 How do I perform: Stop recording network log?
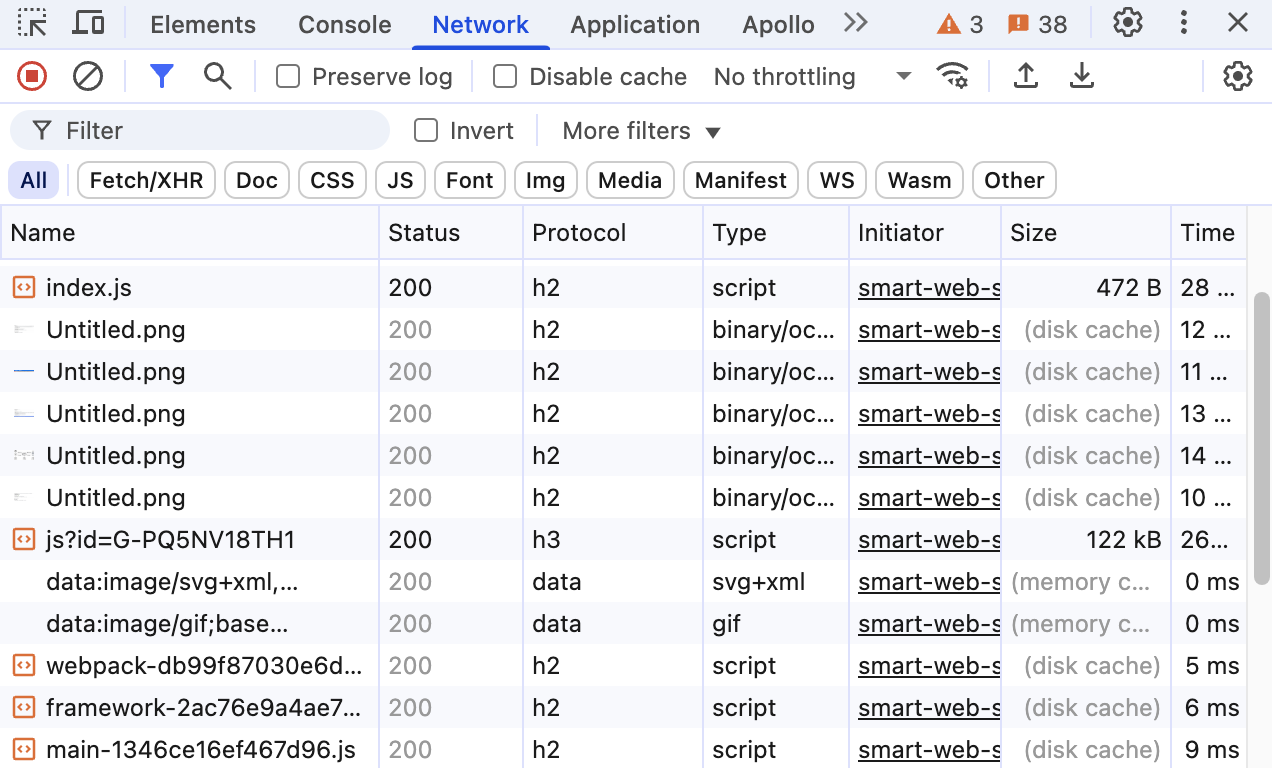(32, 76)
